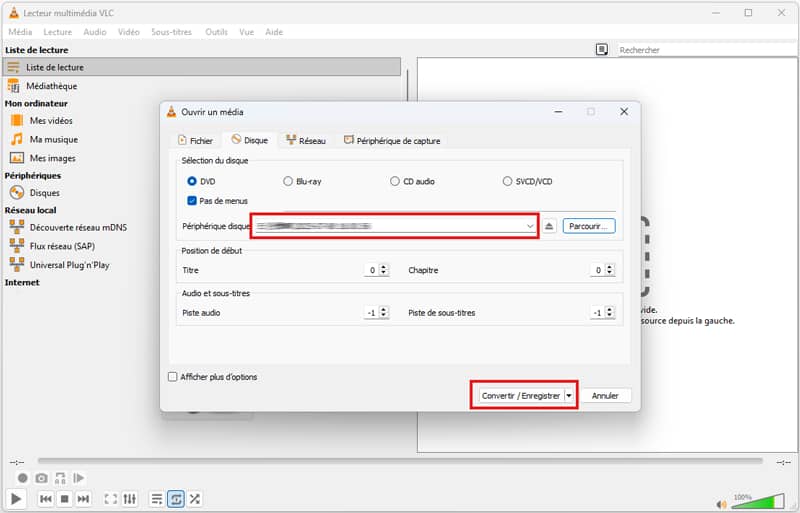
Task: Adjust the Piste audio spin box
Action: pyautogui.click(x=377, y=312)
